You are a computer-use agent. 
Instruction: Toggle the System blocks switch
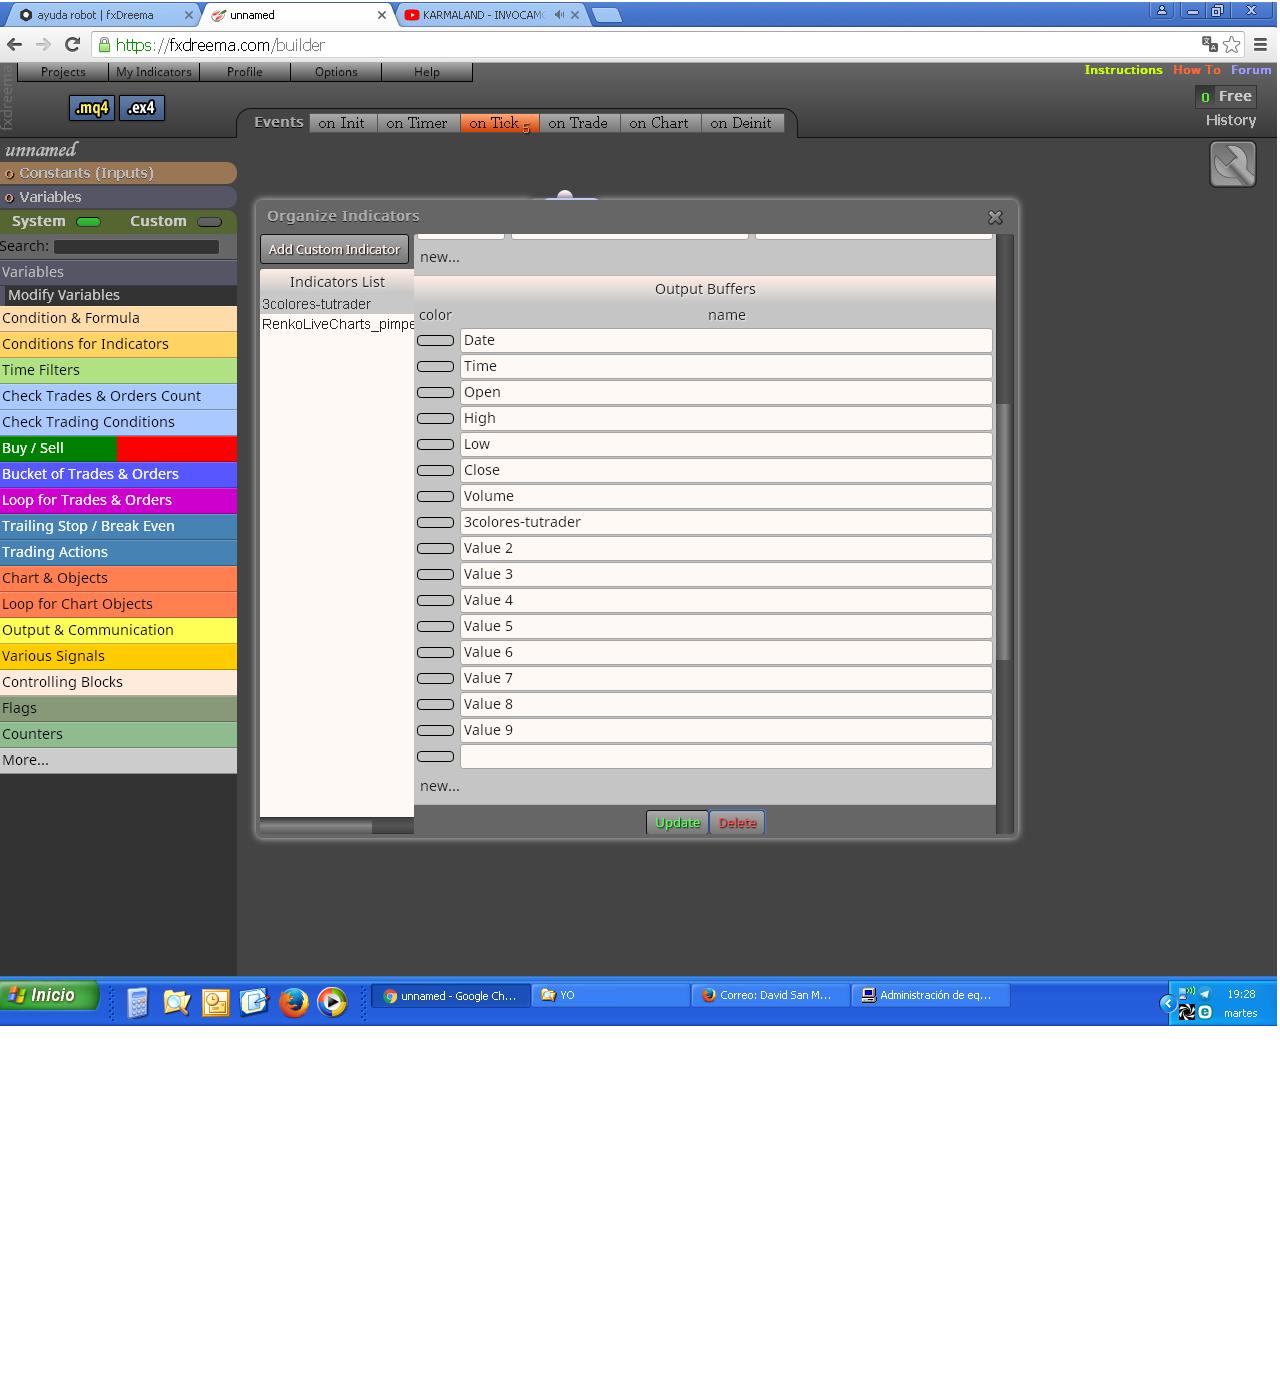89,222
